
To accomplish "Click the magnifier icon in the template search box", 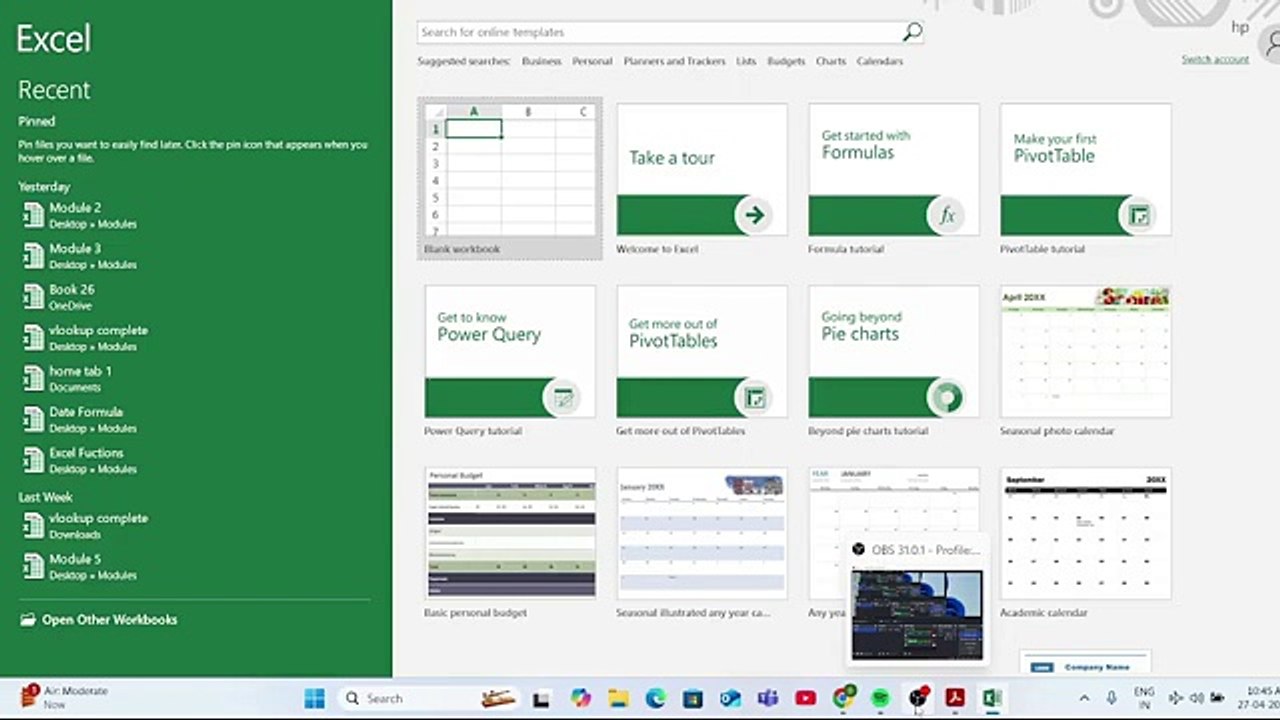I will click(x=911, y=32).
